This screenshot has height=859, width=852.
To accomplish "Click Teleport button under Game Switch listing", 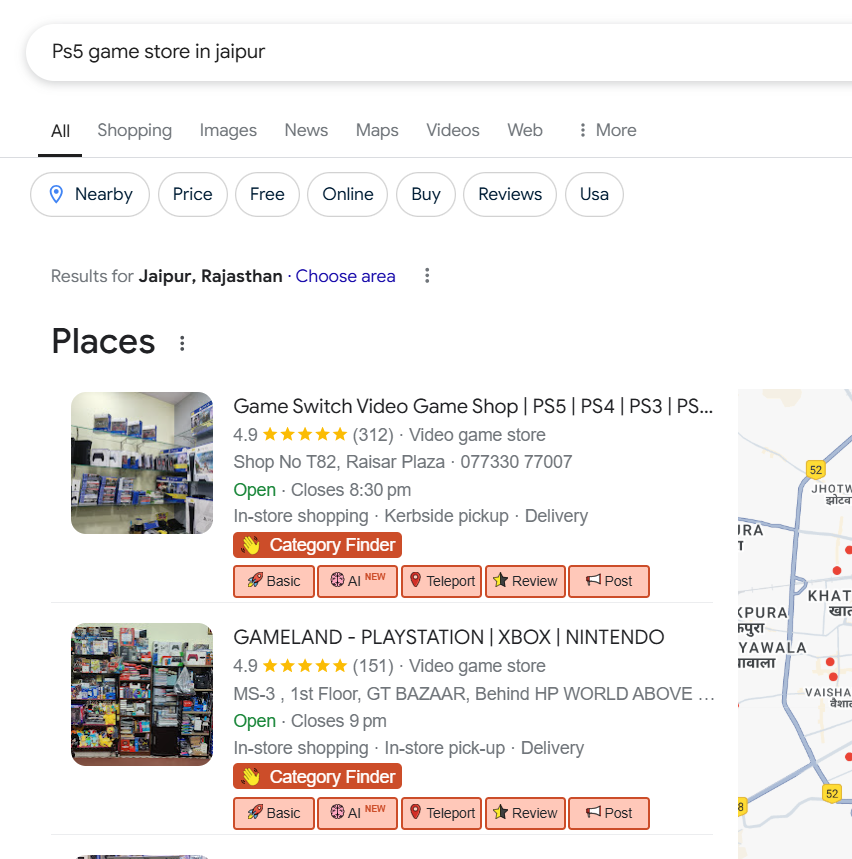I will pyautogui.click(x=441, y=581).
